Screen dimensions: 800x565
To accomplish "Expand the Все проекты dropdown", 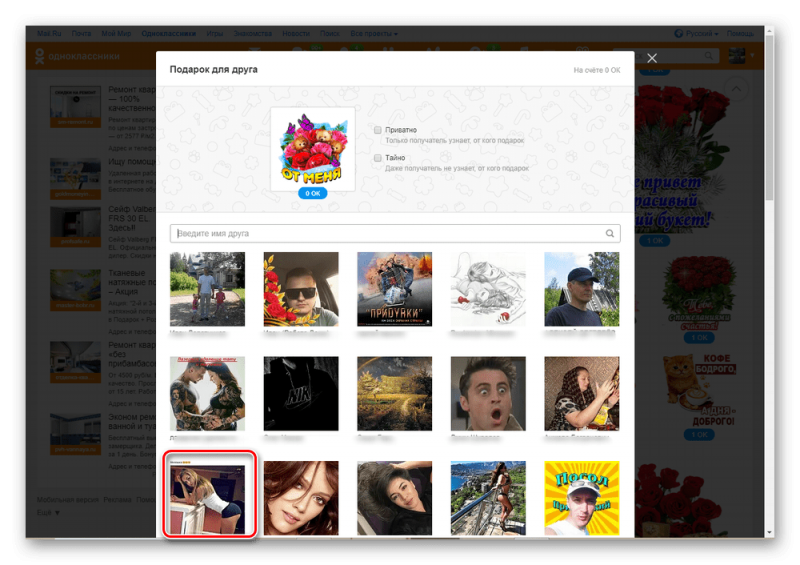I will click(373, 33).
